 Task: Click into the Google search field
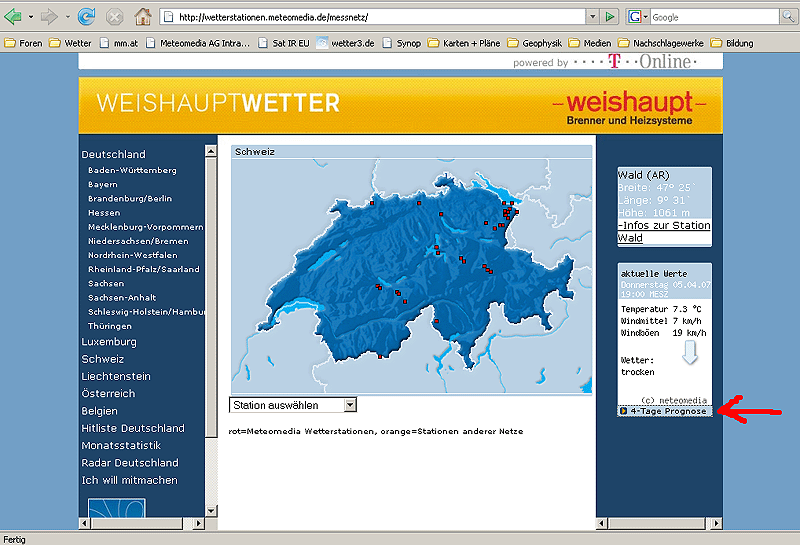[x=714, y=17]
